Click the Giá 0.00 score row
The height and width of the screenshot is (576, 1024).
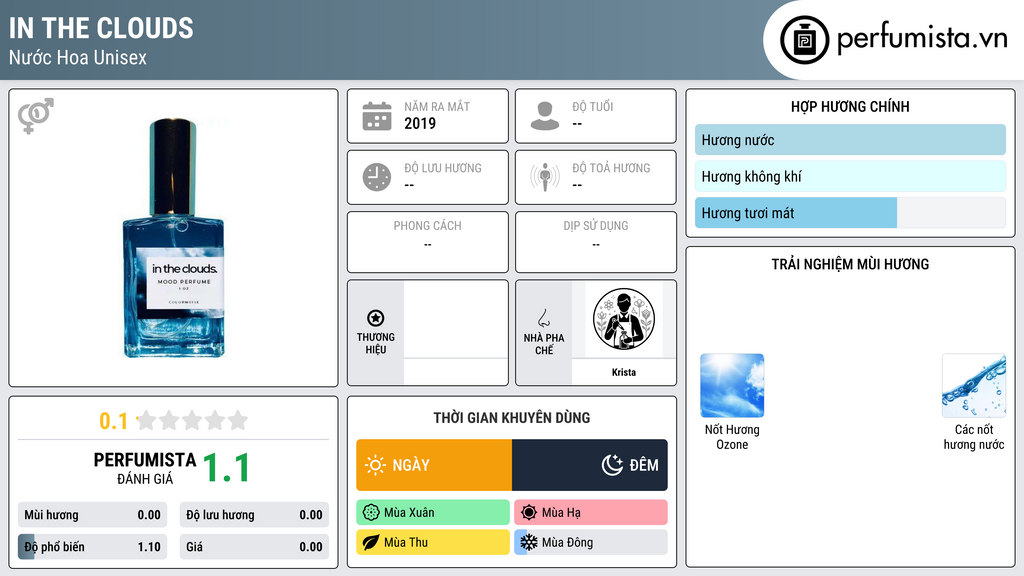pyautogui.click(x=254, y=547)
